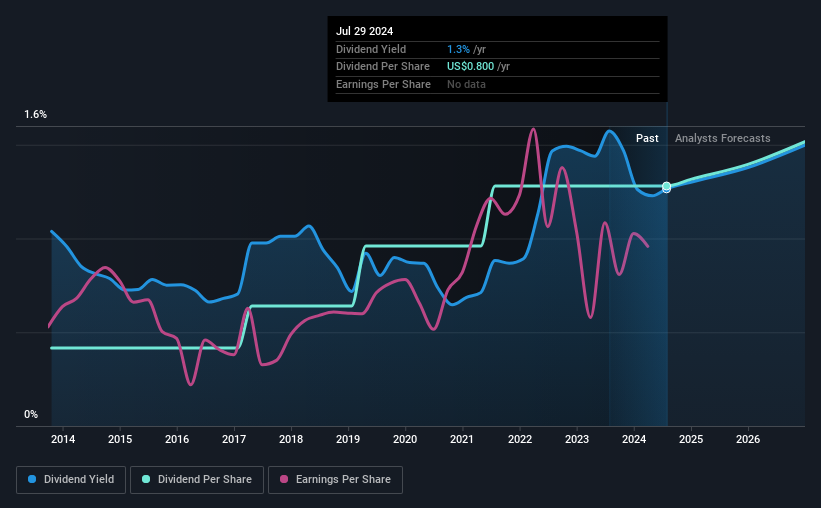Select the 2025 label on the x-axis
821x508 pixels.
click(691, 439)
